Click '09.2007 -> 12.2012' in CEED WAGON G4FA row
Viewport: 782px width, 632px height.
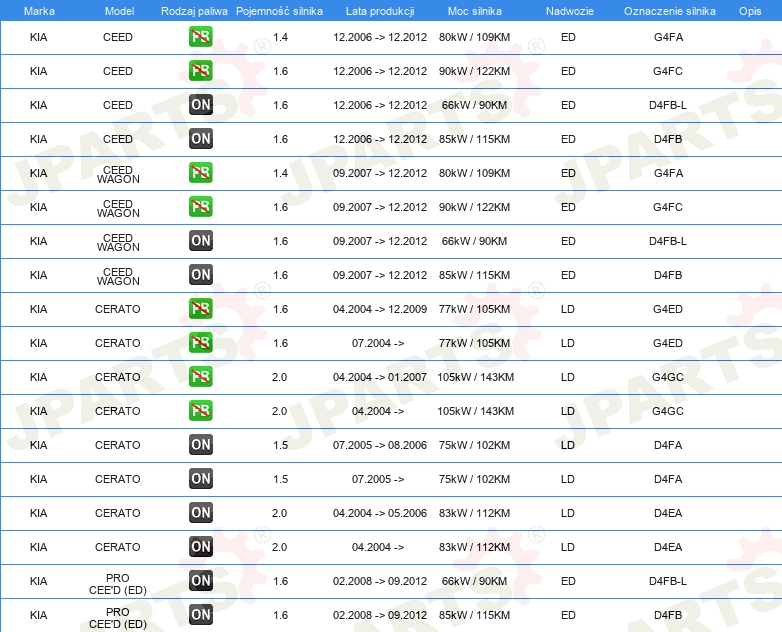coord(380,173)
